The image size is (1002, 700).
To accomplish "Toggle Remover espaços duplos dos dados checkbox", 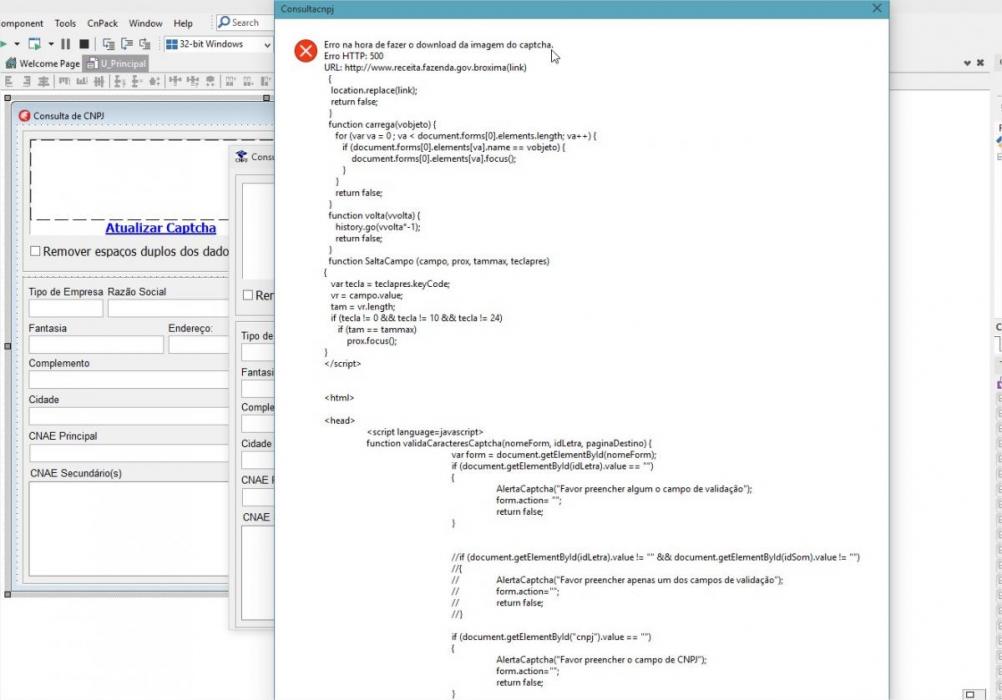I will point(35,251).
